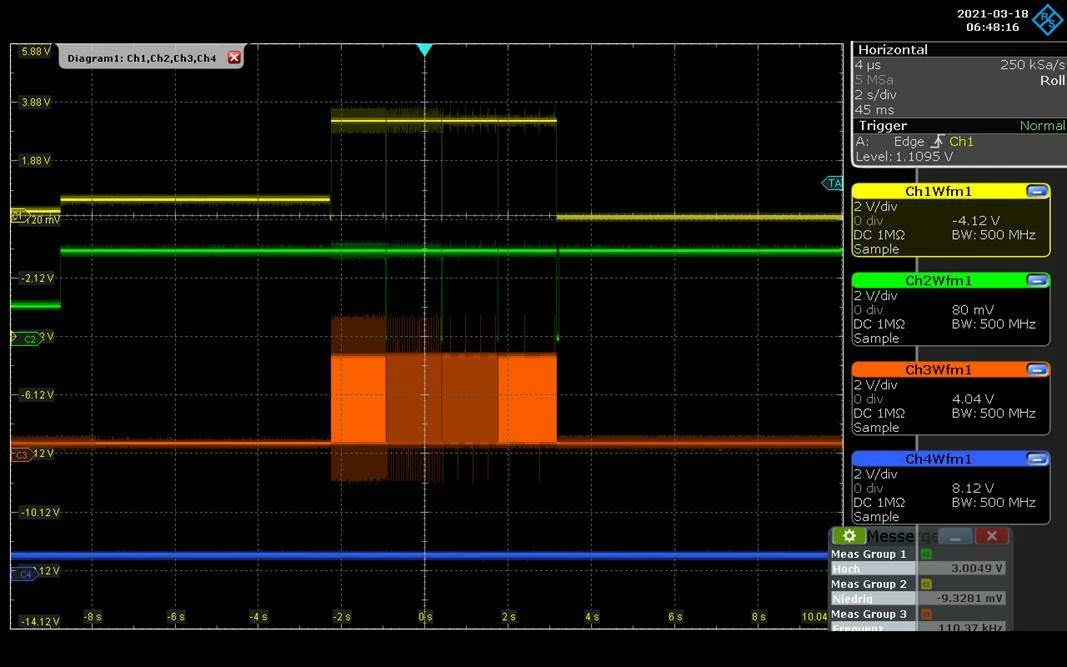This screenshot has height=667, width=1067.
Task: Select the C1 channel ground marker
Action: 20,216
